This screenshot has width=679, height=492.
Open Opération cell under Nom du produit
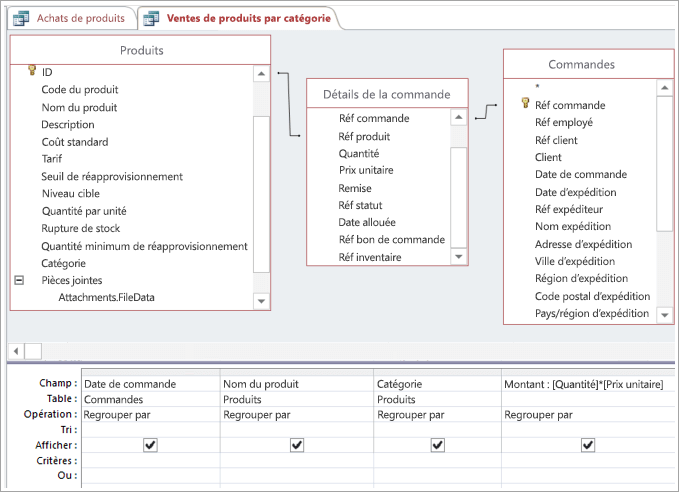(x=297, y=414)
